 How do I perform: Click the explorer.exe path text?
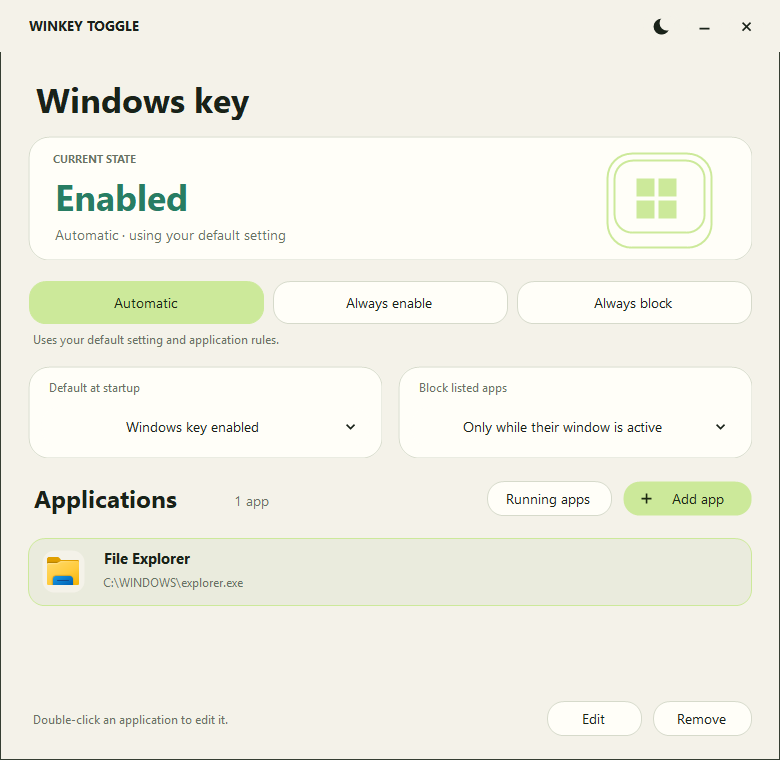[173, 583]
